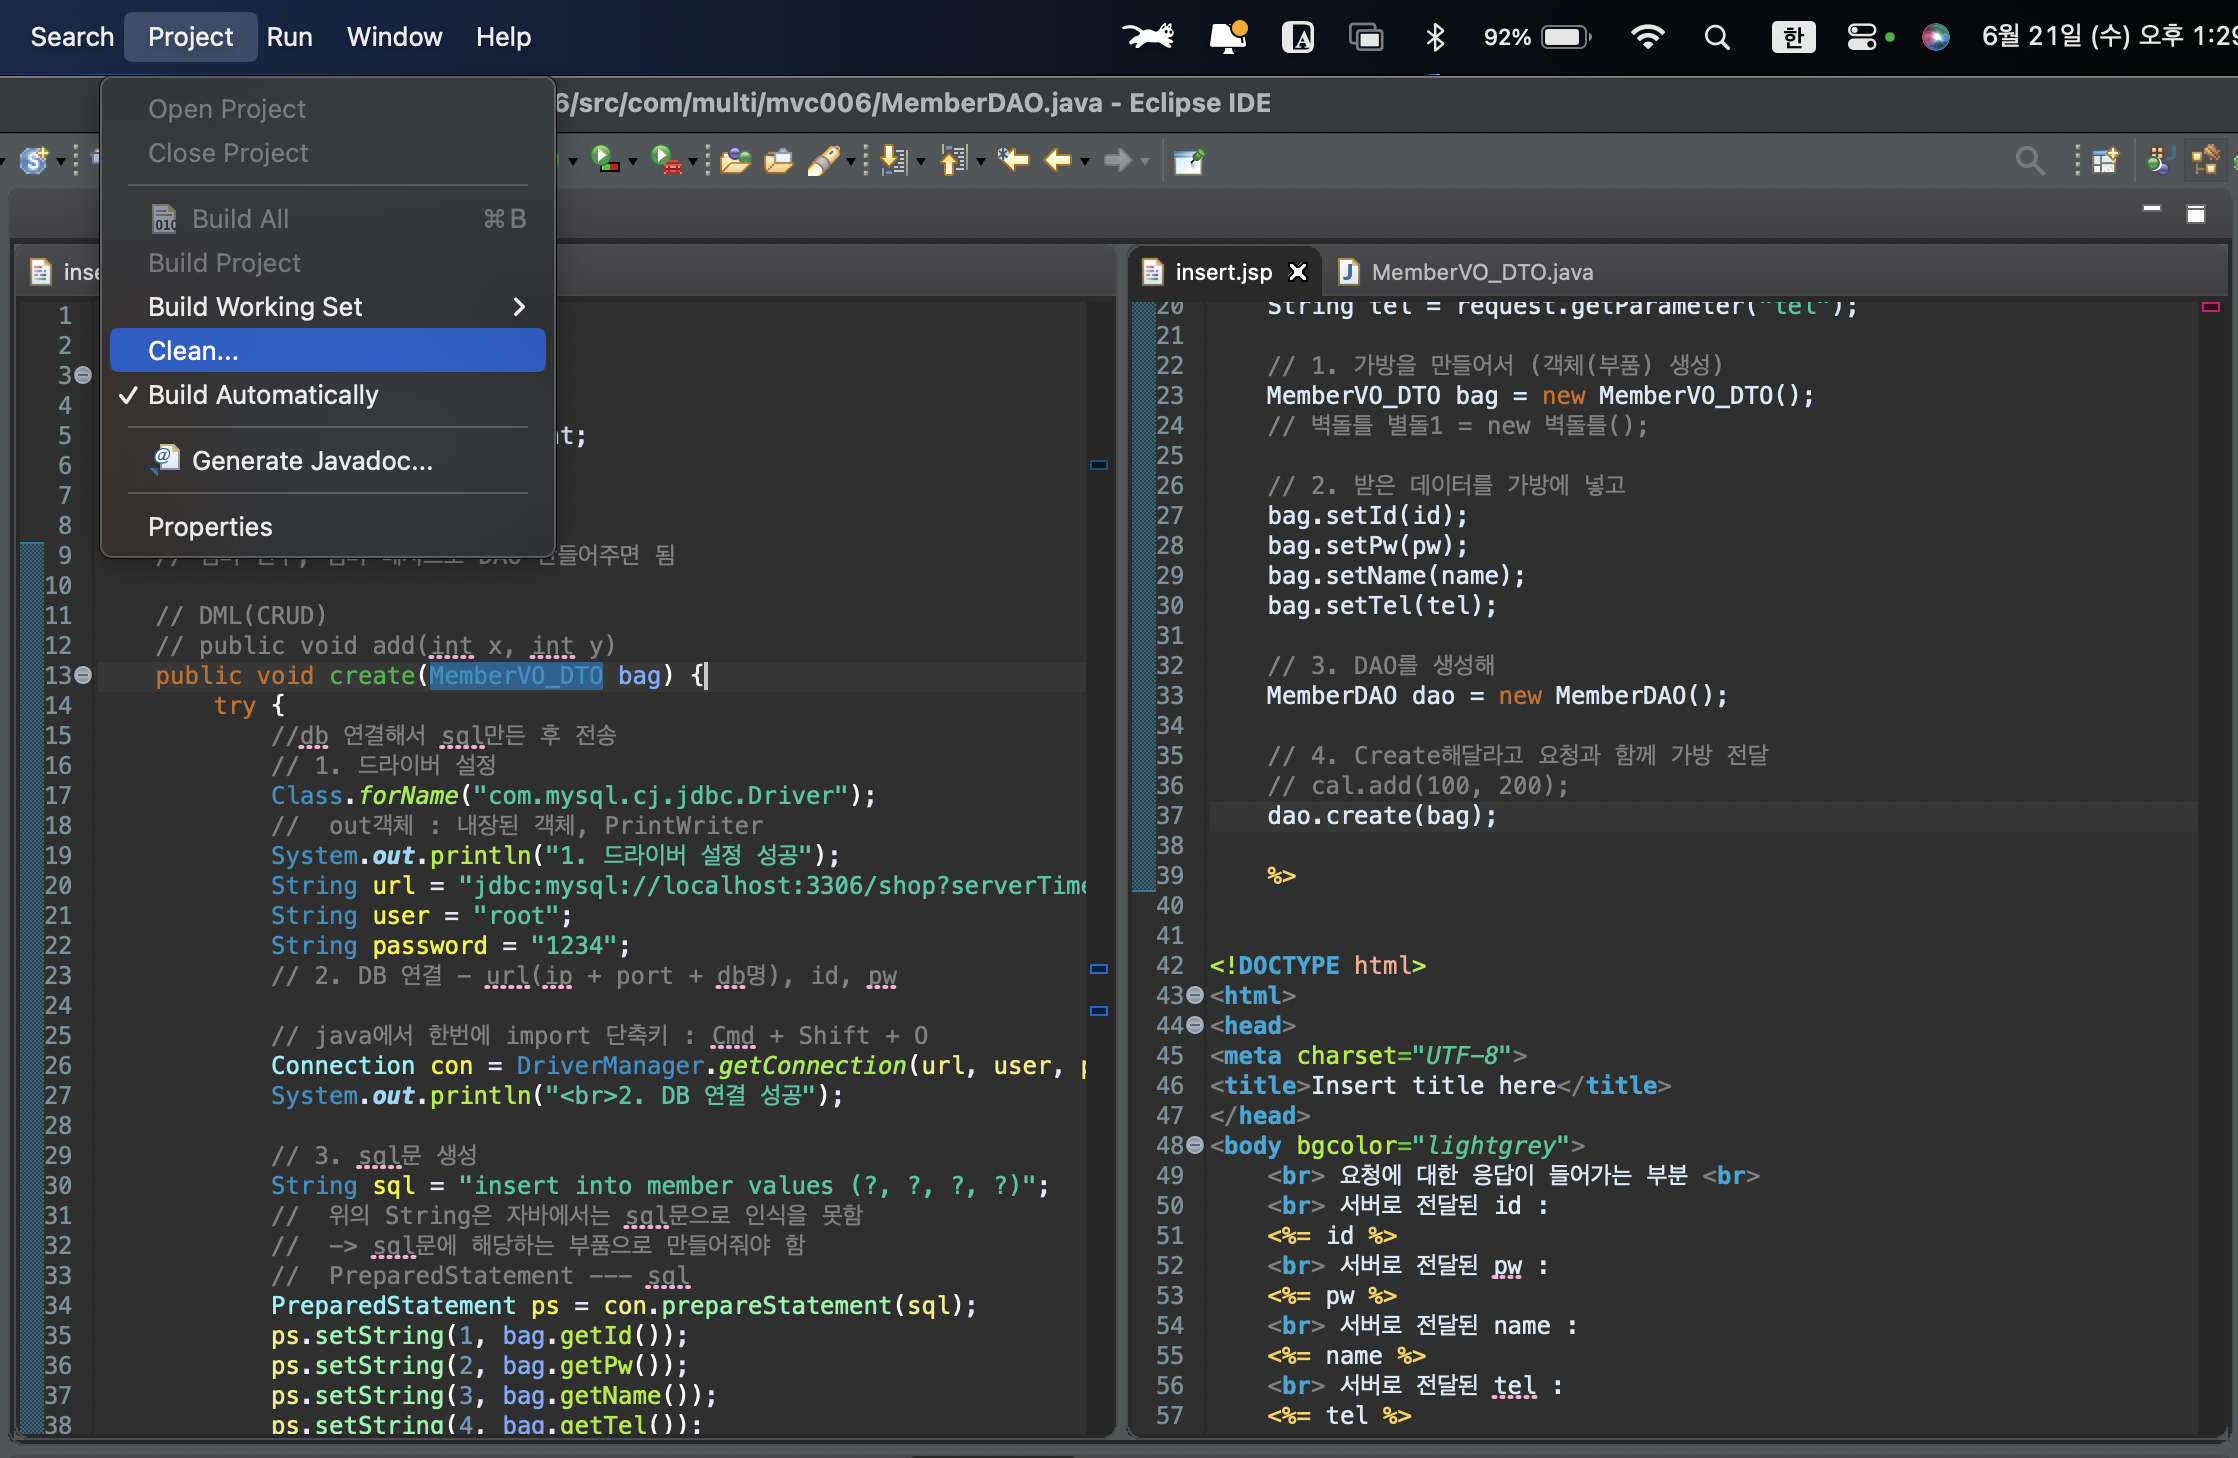The image size is (2238, 1458).
Task: Click the Next Annotation arrow icon
Action: (x=893, y=160)
